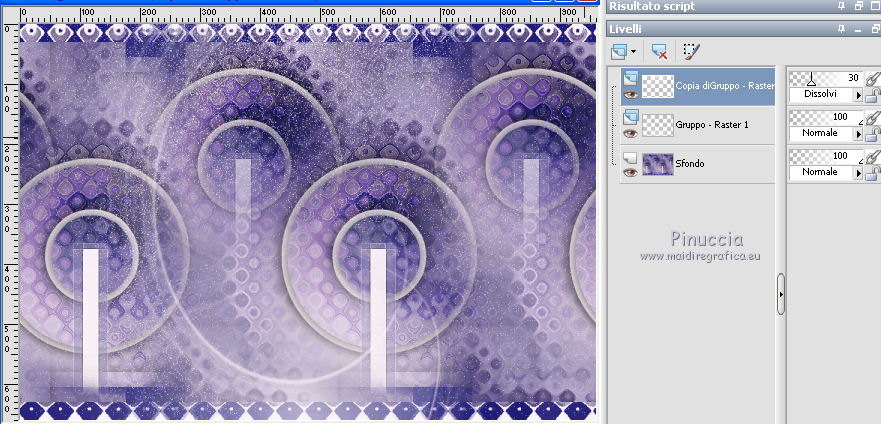The image size is (881, 424).
Task: Toggle lock transparency for Sfondo layer
Action: click(x=872, y=173)
